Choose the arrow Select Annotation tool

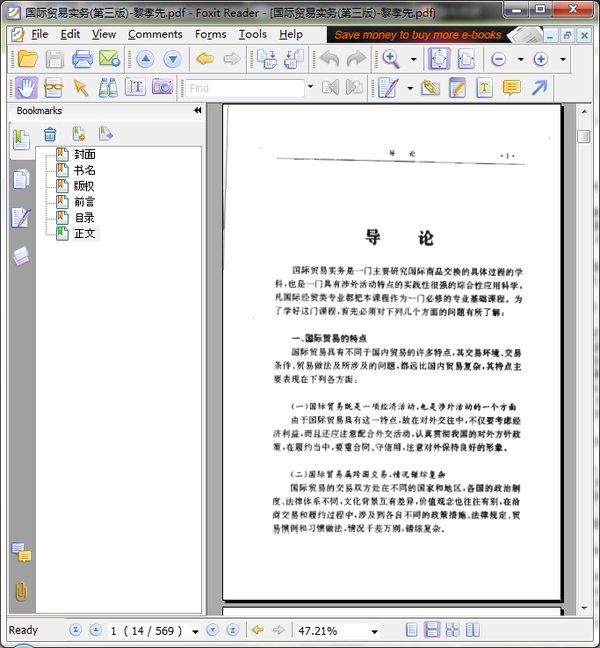[x=81, y=88]
